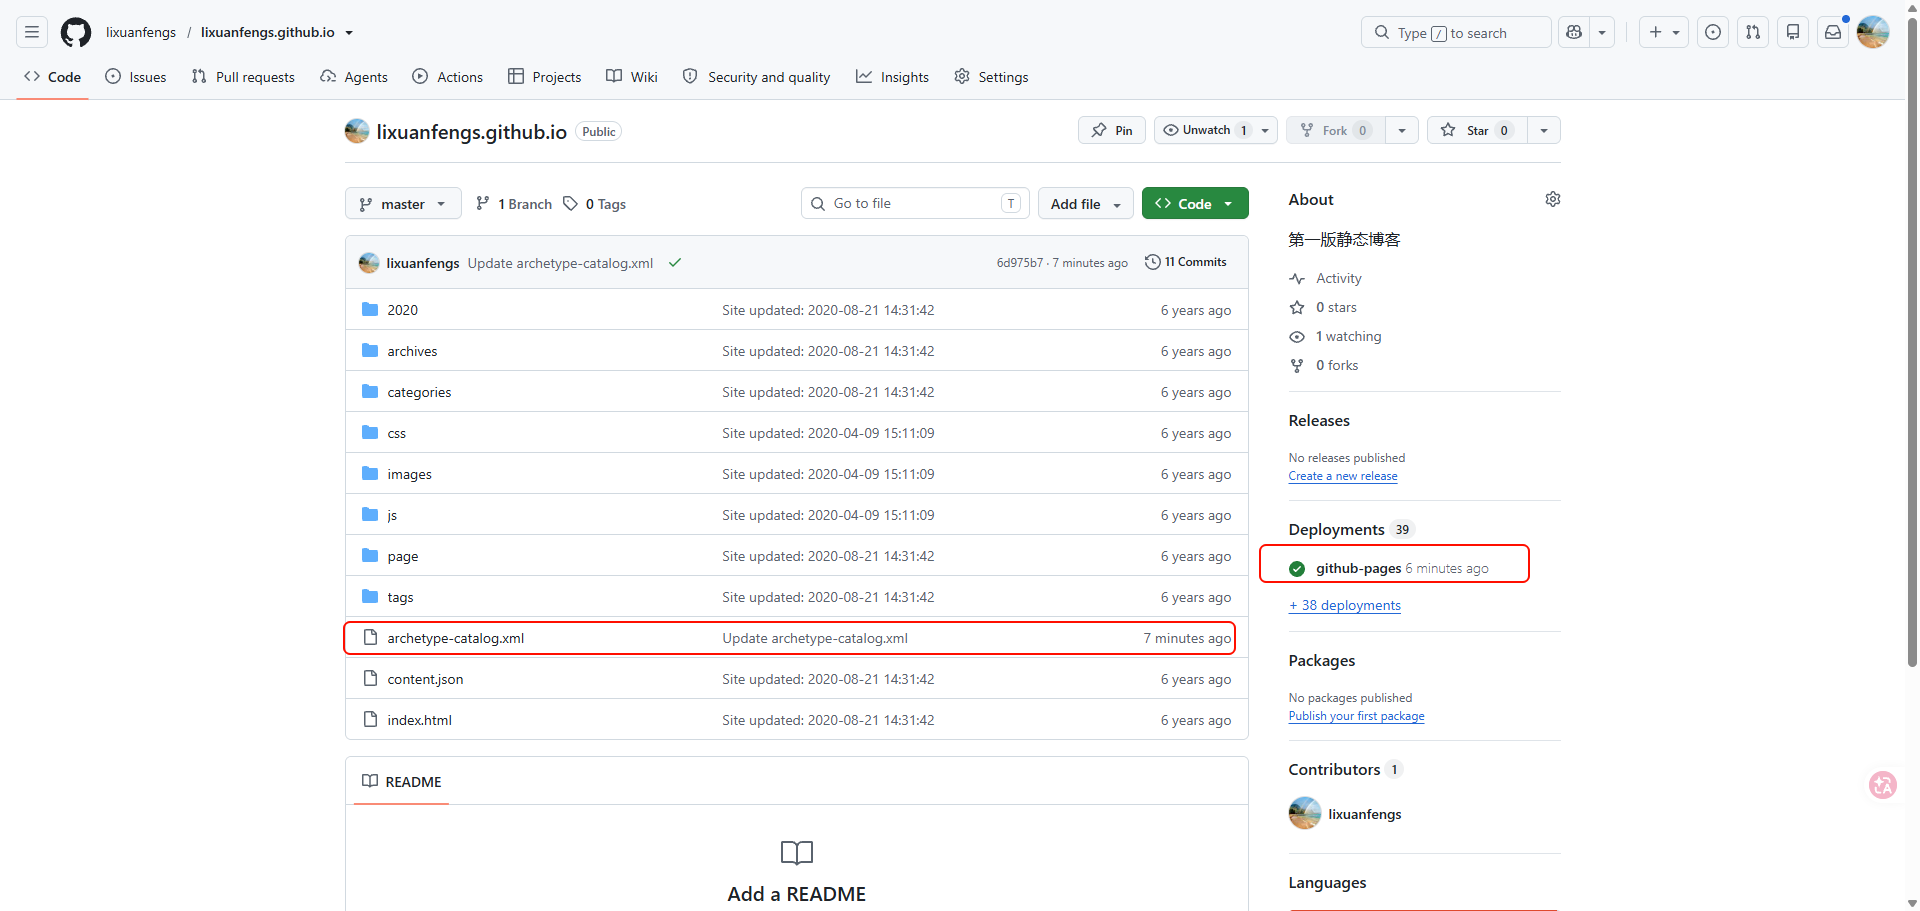Star this repository
Viewport: 1920px width, 911px height.
1478,130
